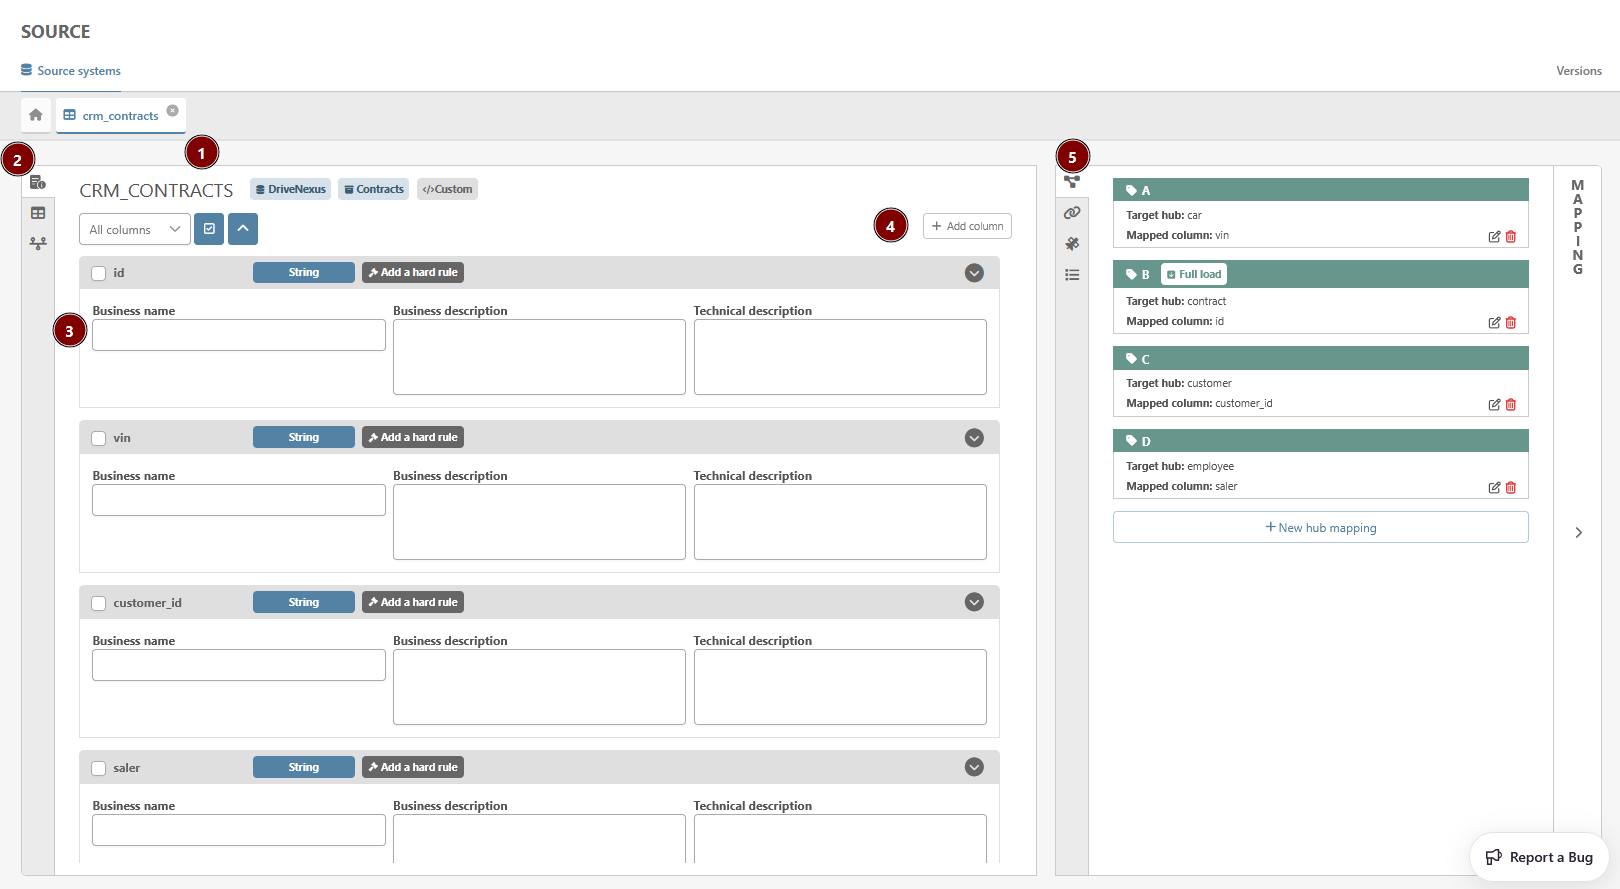Open table view icon in left sidebar
Viewport: 1620px width, 889px height.
tap(38, 213)
